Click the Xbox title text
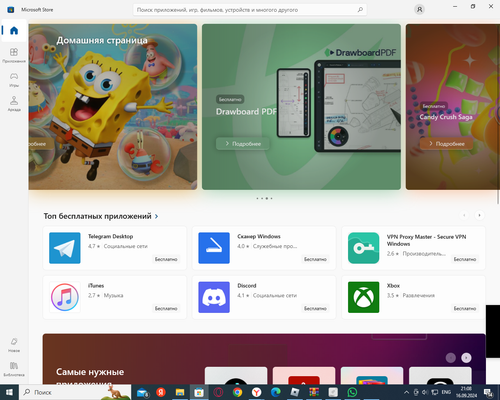Image resolution: width=500 pixels, height=400 pixels. pyautogui.click(x=393, y=286)
